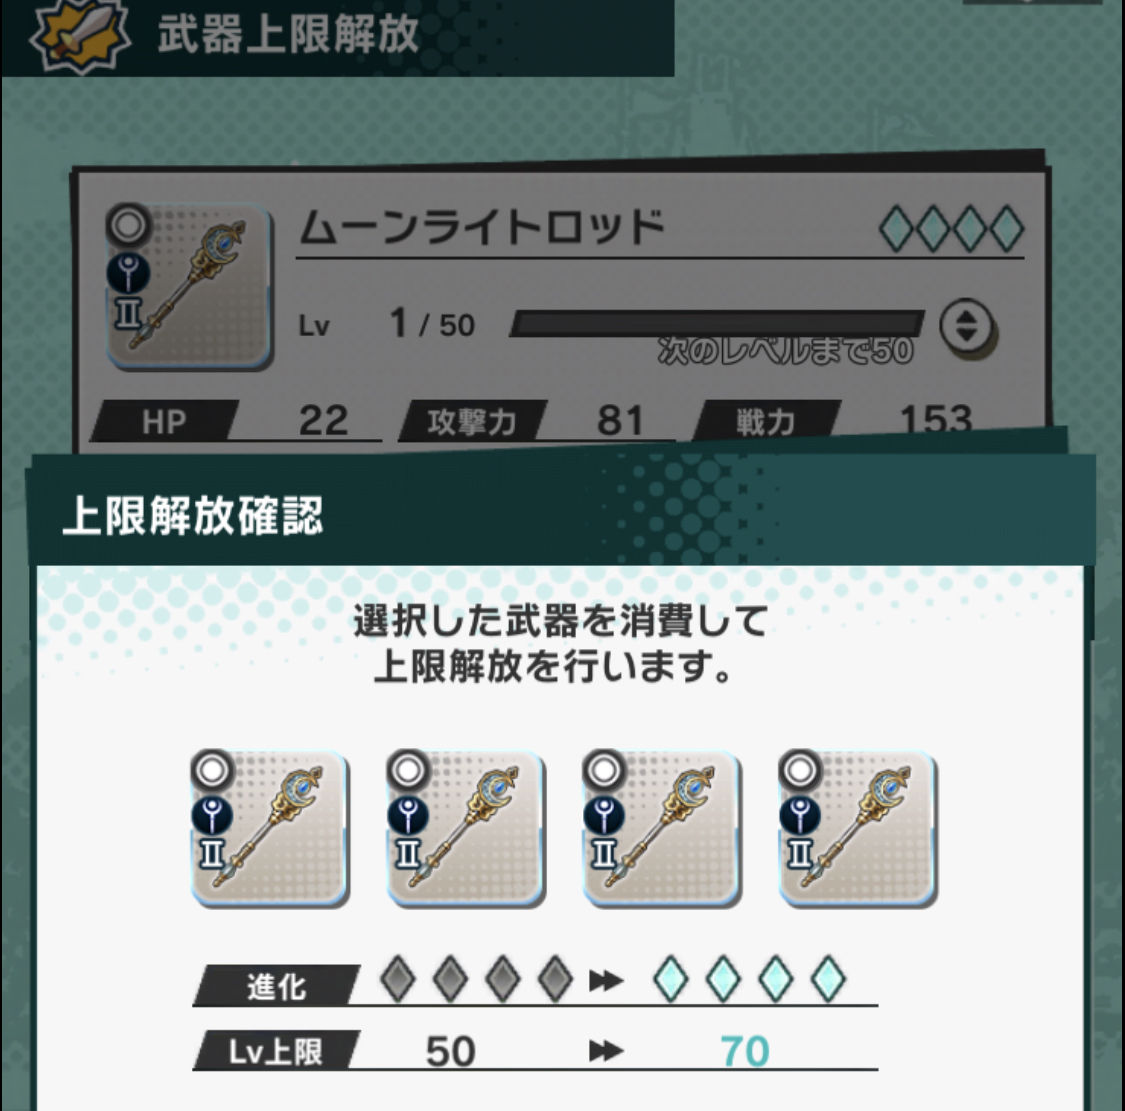
Task: Click the level experience progress bar
Action: click(x=717, y=324)
